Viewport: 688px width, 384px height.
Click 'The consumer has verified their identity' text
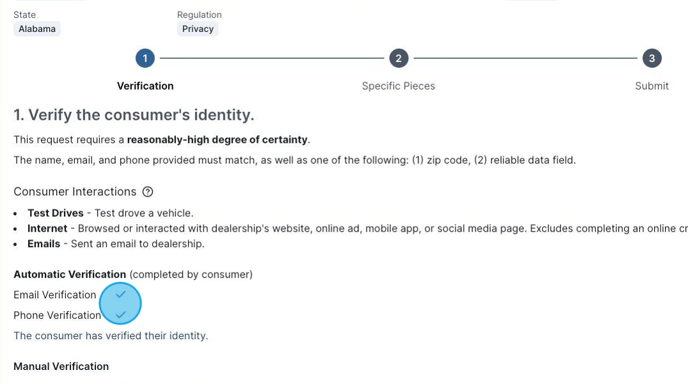click(111, 336)
